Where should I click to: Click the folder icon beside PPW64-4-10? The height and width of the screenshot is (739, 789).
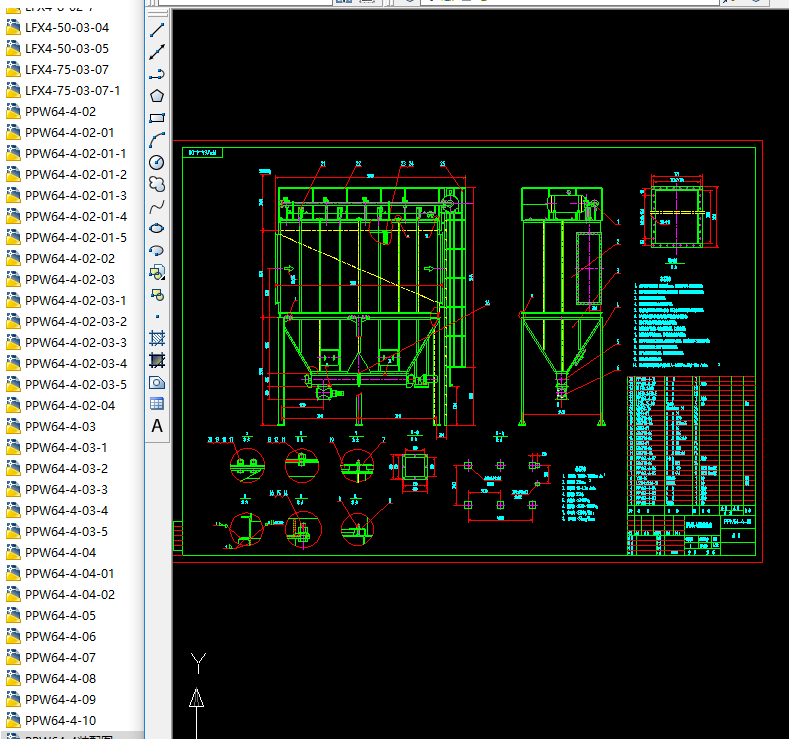coord(13,720)
